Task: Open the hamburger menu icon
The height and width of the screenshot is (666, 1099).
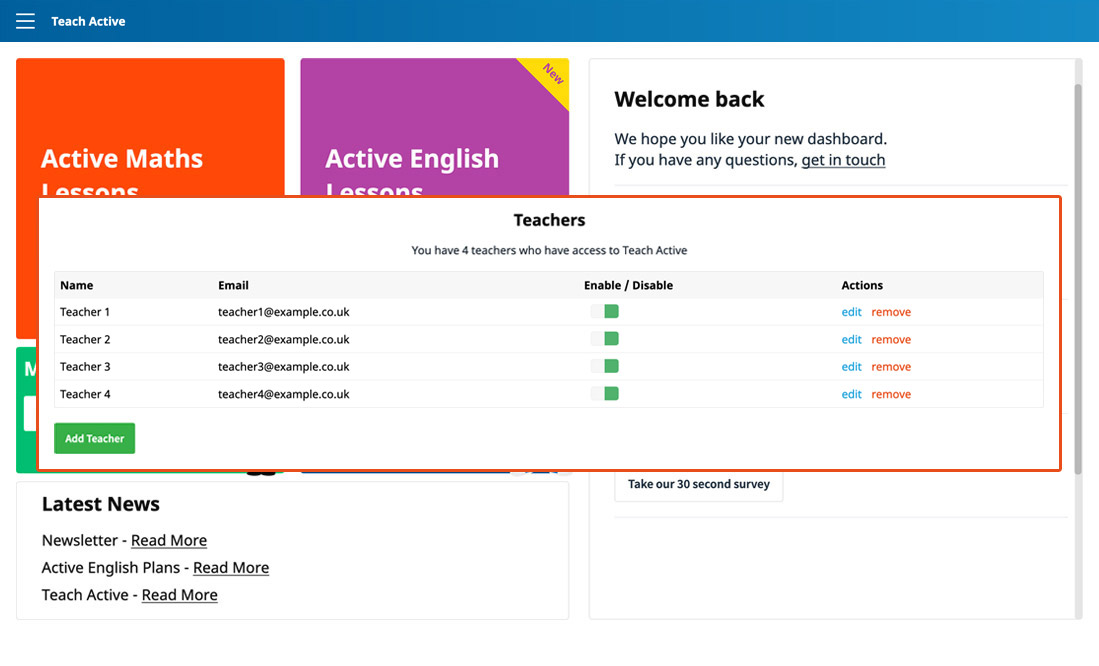Action: click(25, 21)
